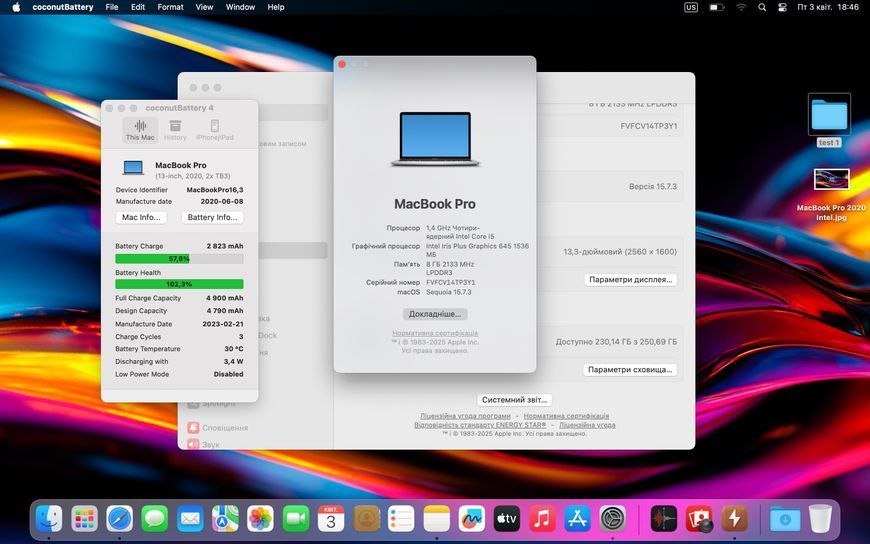The image size is (870, 544).
Task: Open Music from the Dock
Action: 542,519
